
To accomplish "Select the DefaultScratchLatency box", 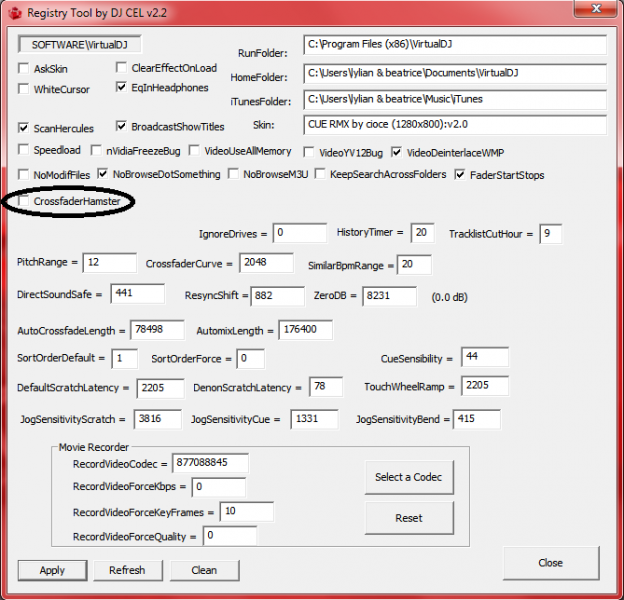I will click(160, 388).
